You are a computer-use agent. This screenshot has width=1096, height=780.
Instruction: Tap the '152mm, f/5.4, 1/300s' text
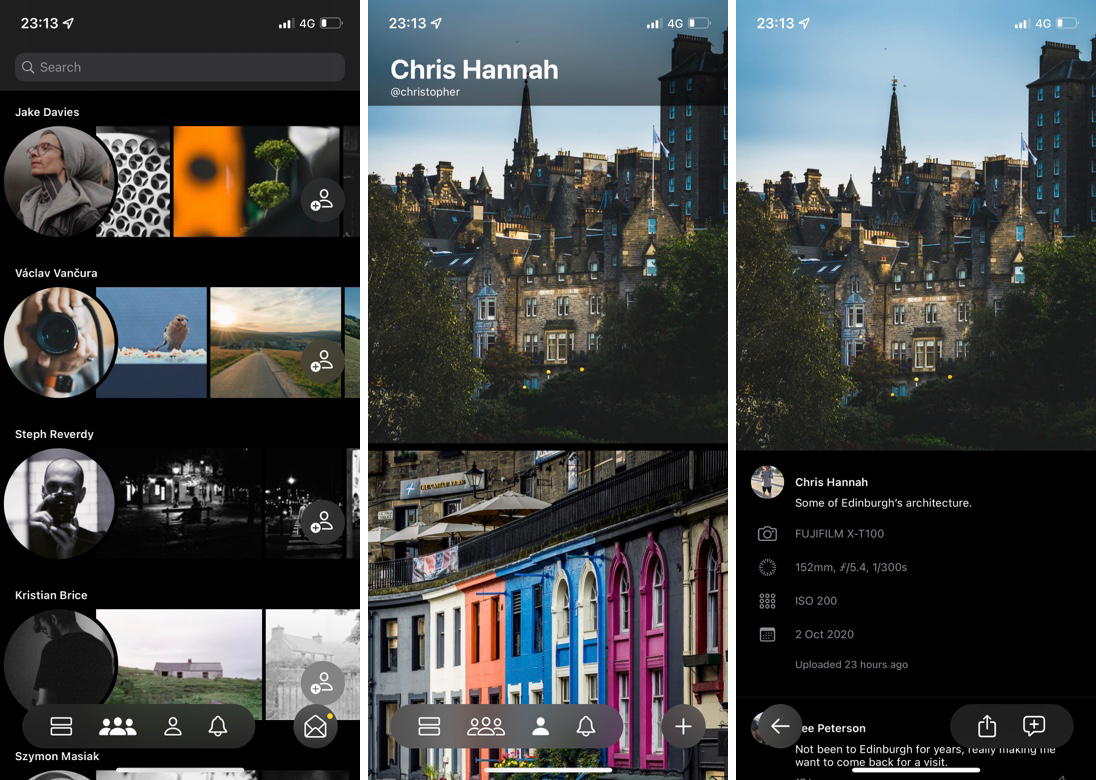tap(851, 567)
